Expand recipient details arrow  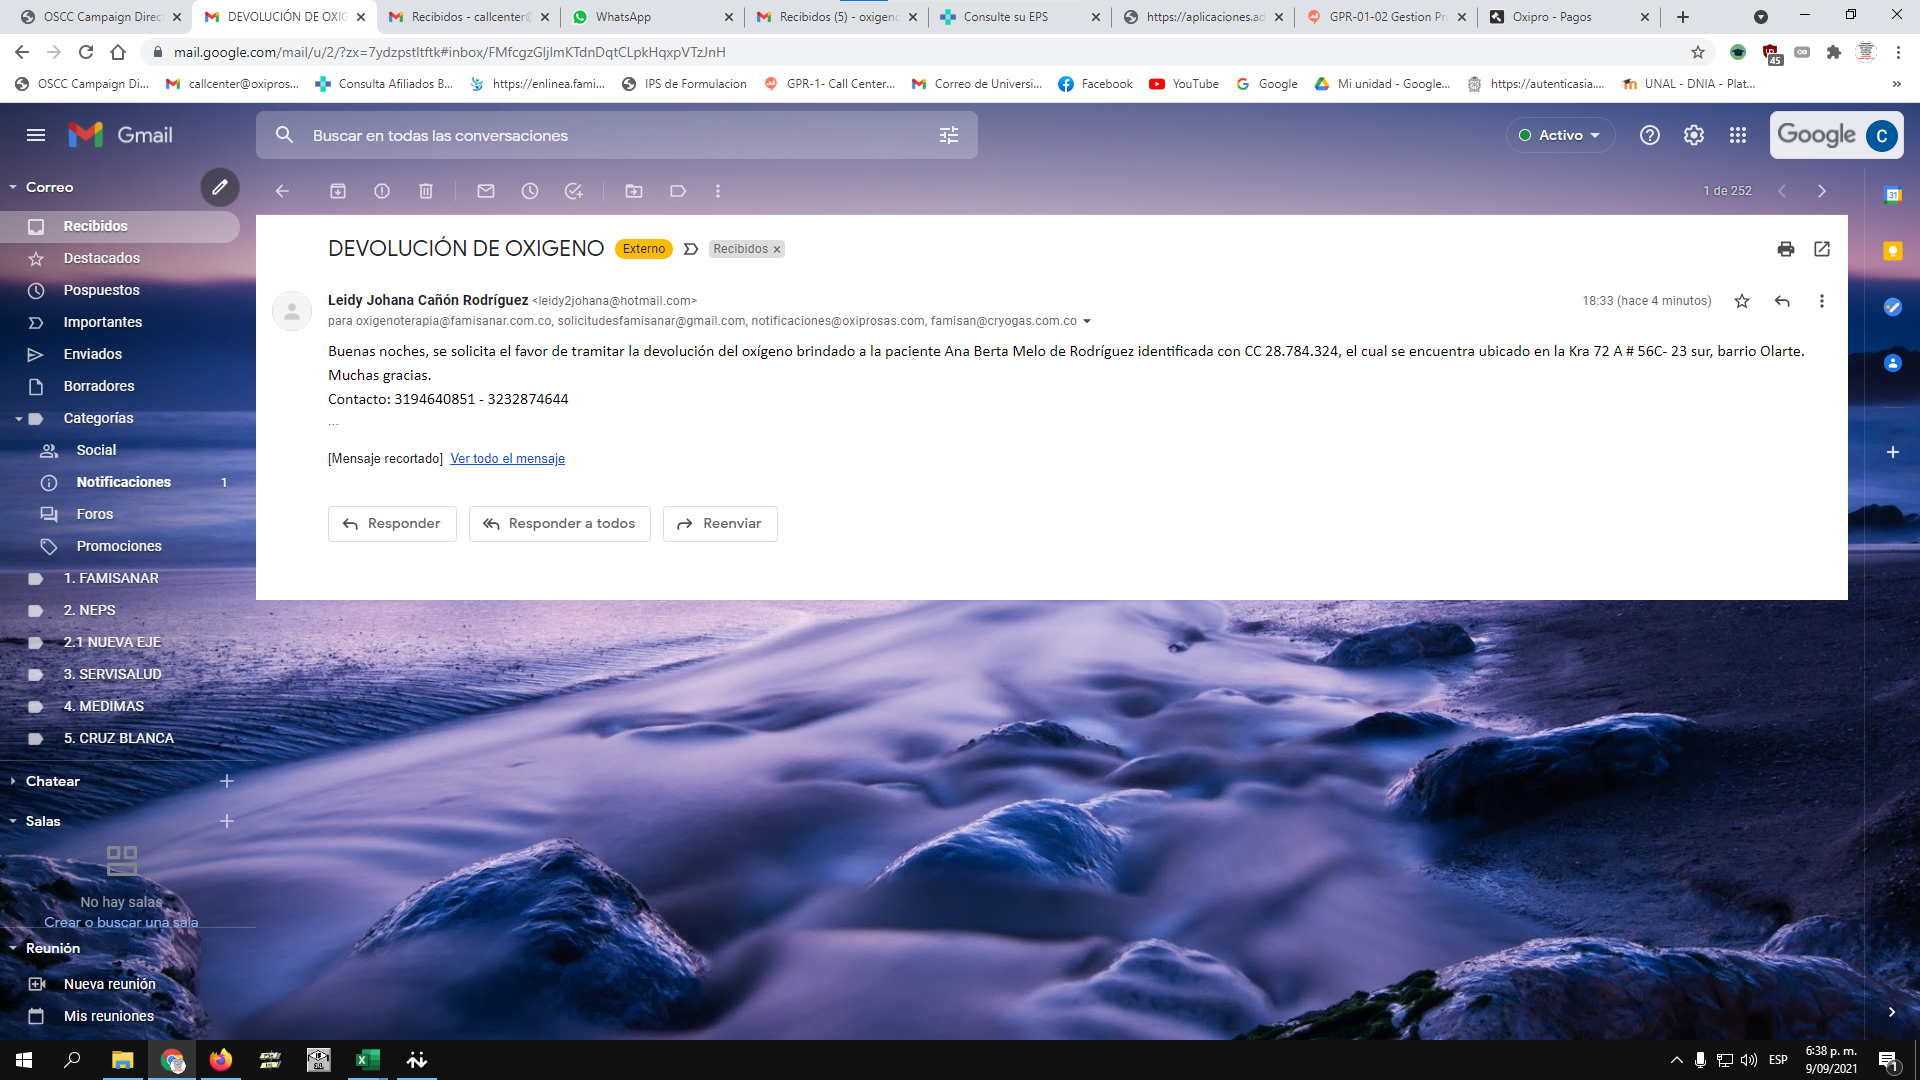coord(1087,321)
